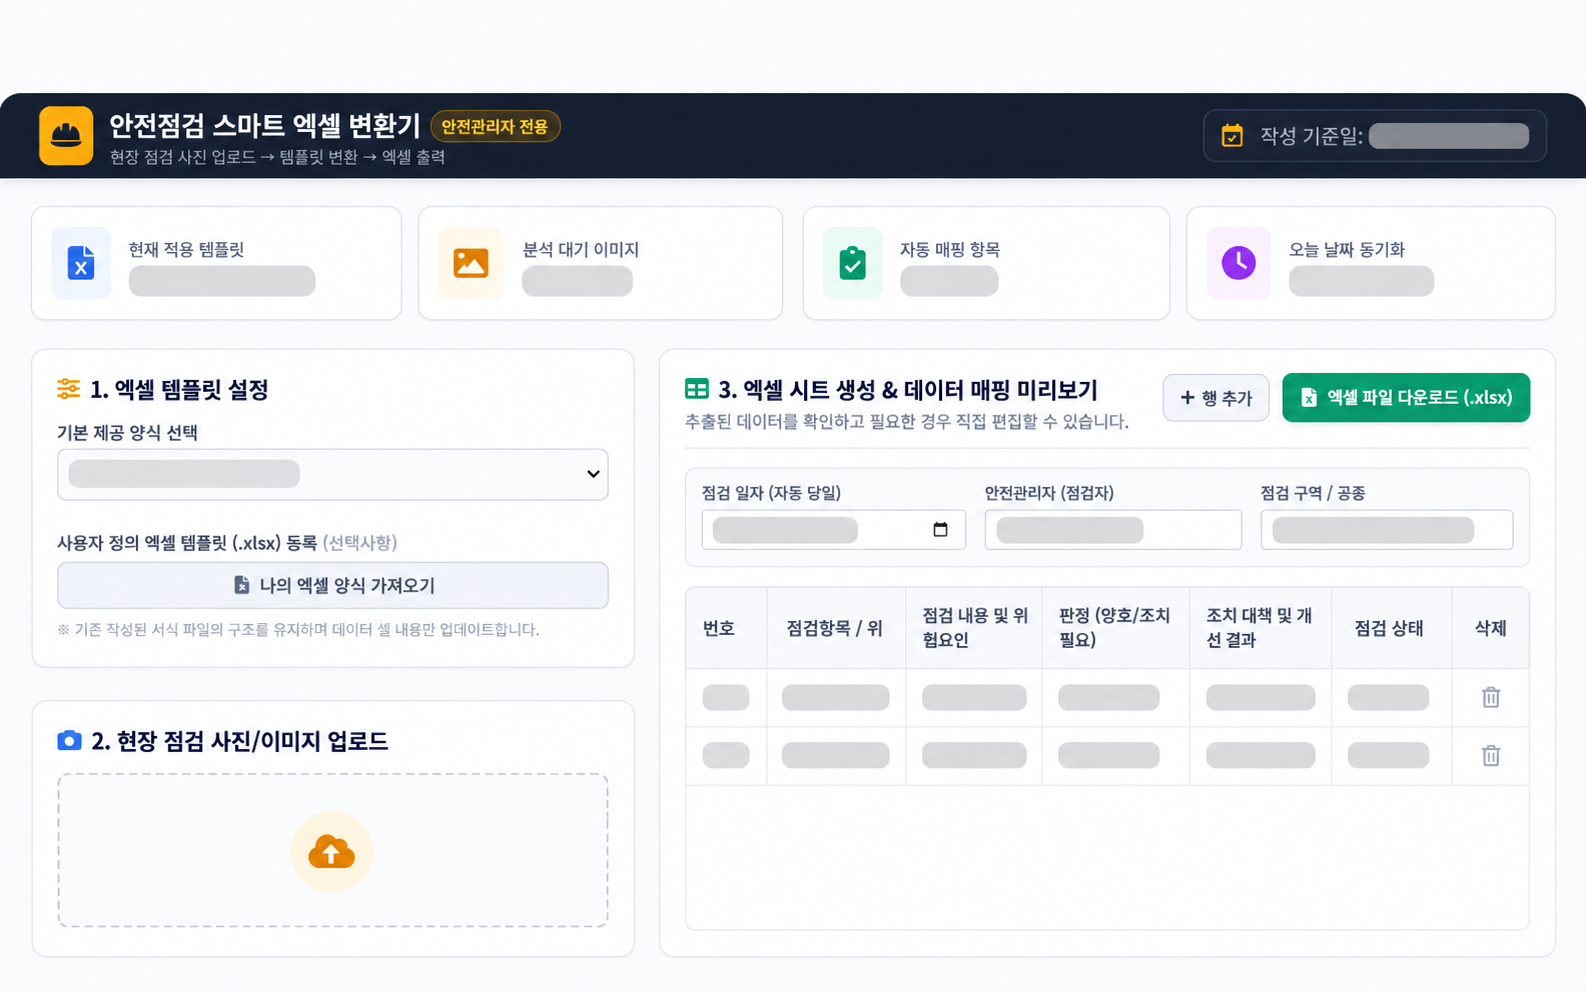Image resolution: width=1586 pixels, height=992 pixels.
Task: Click the 삭제 column header
Action: click(1490, 628)
